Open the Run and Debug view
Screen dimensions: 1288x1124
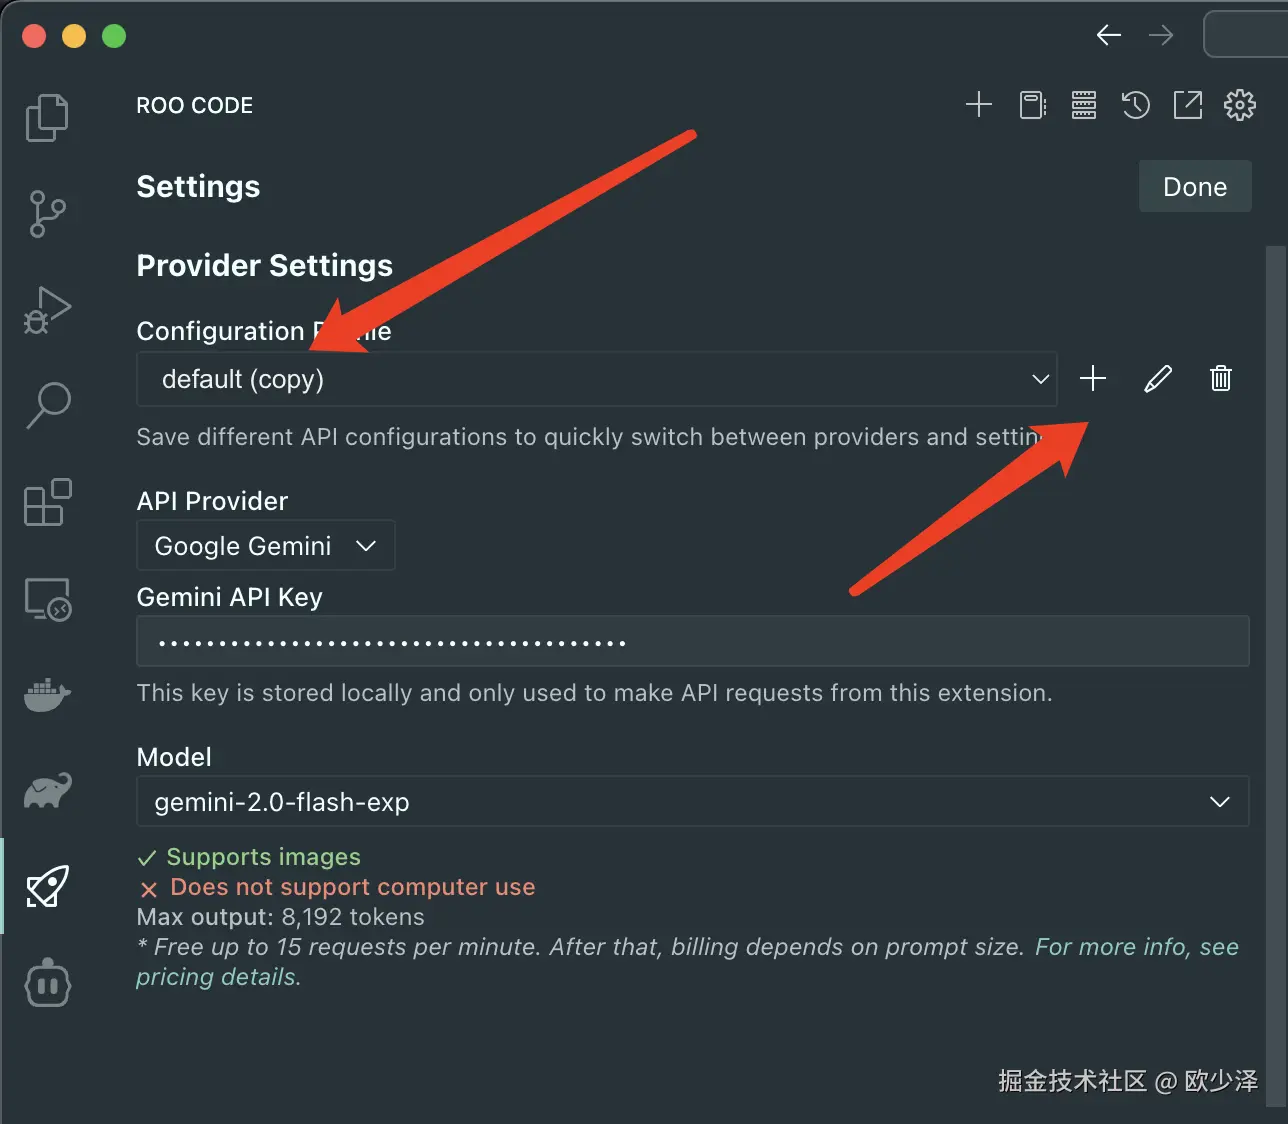click(x=47, y=310)
